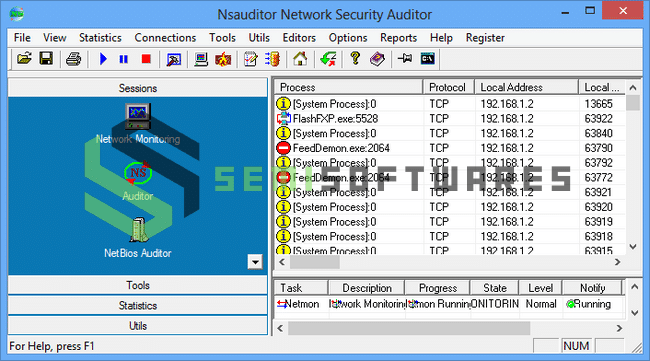This screenshot has height=361, width=650.
Task: Sort by the Notify column header
Action: coord(592,288)
